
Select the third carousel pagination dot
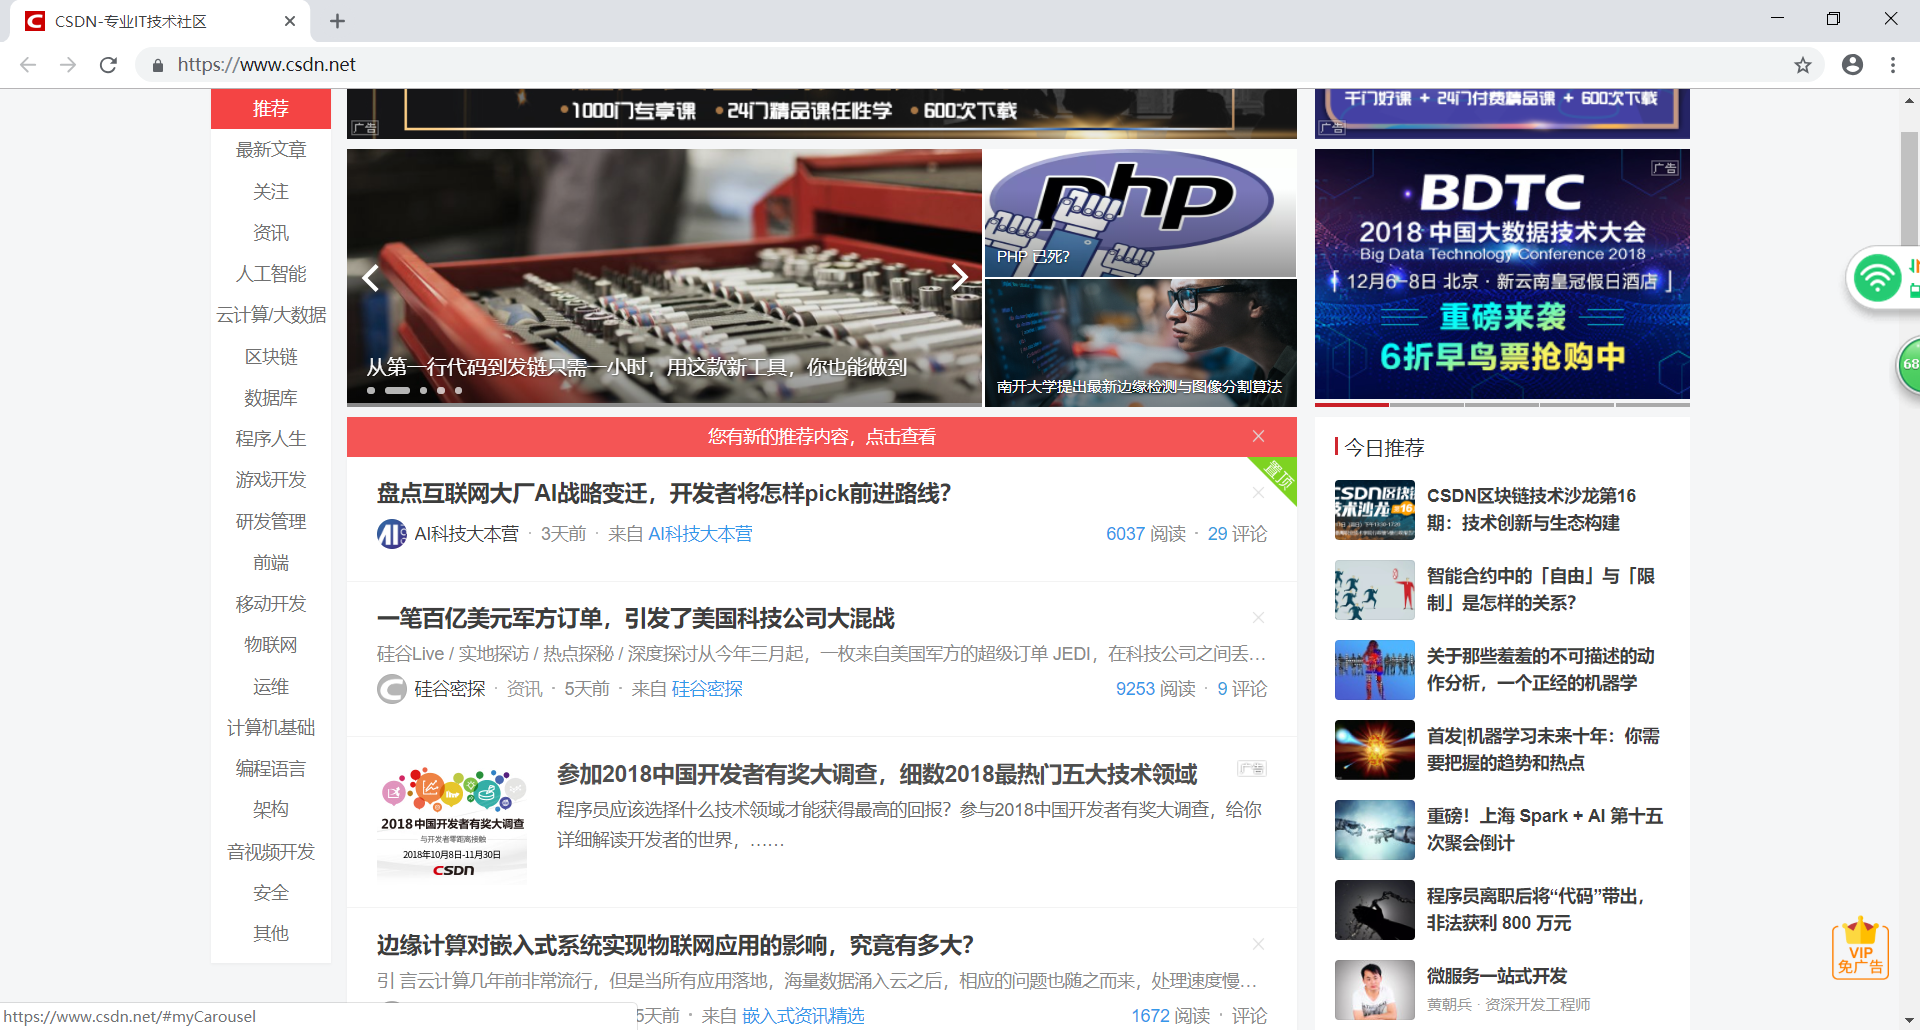[x=422, y=390]
